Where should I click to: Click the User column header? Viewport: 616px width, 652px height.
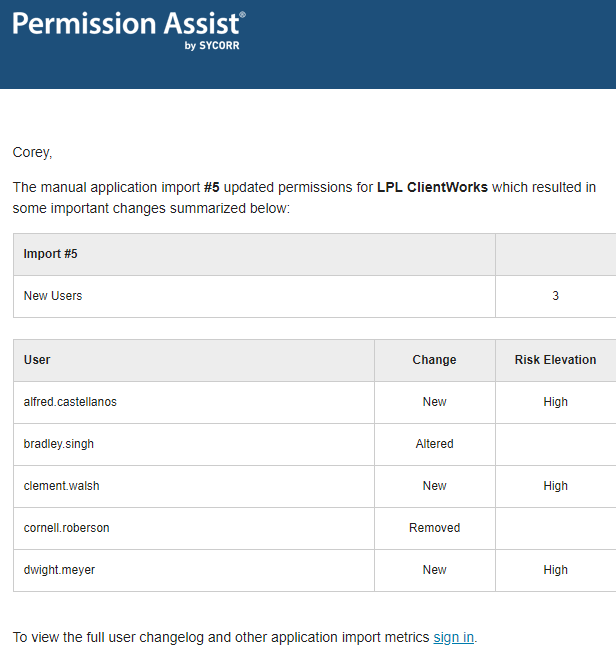pyautogui.click(x=37, y=360)
